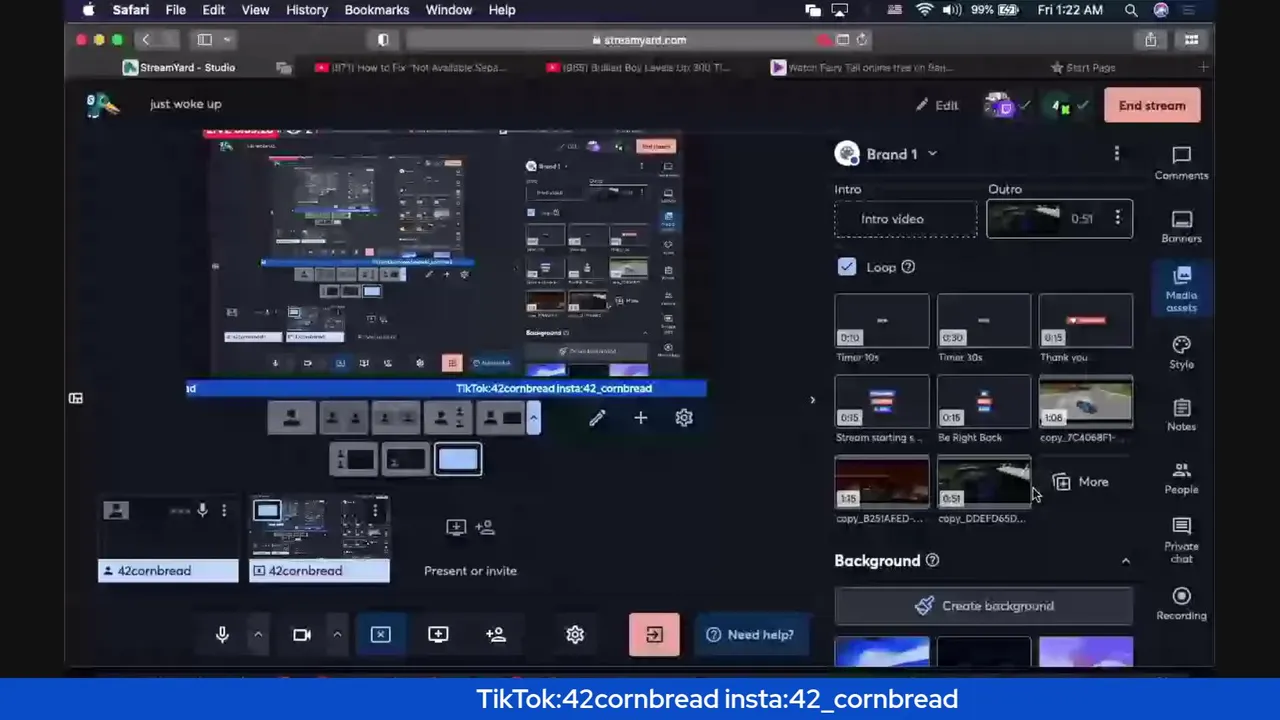Open the People panel

coord(1181,478)
